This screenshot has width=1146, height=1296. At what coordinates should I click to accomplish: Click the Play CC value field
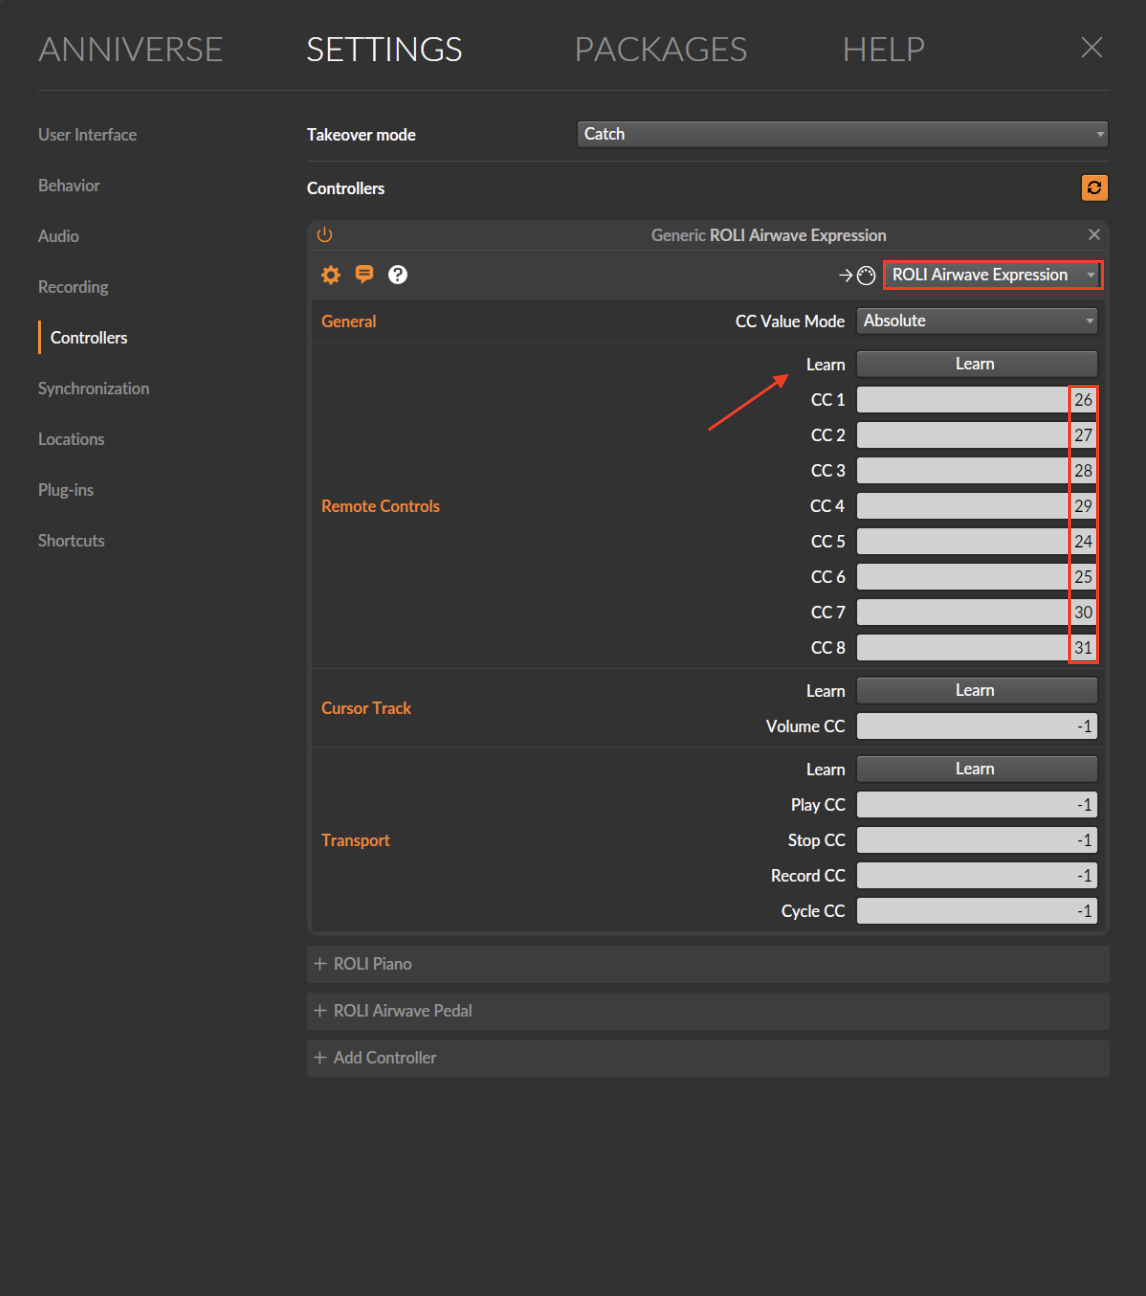977,805
